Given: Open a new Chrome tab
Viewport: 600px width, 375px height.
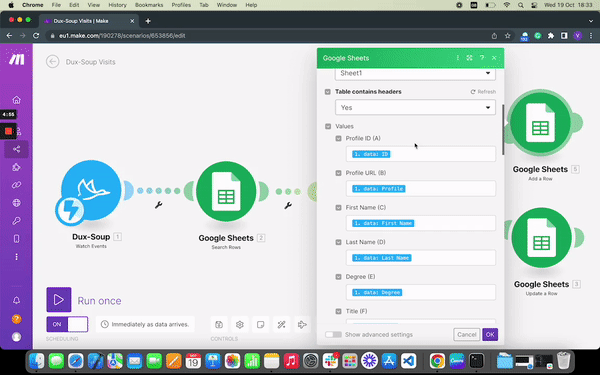Looking at the screenshot, I should 148,21.
